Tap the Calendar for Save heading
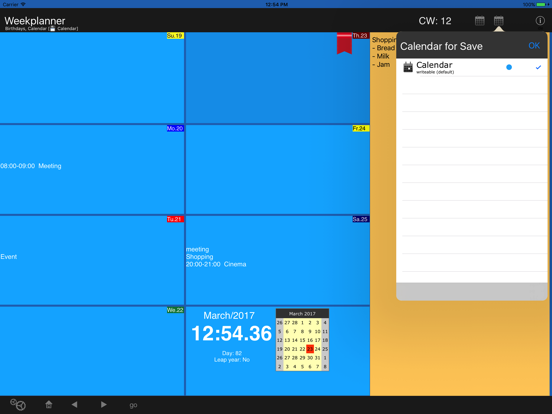Viewport: 552px width, 414px height. [441, 46]
